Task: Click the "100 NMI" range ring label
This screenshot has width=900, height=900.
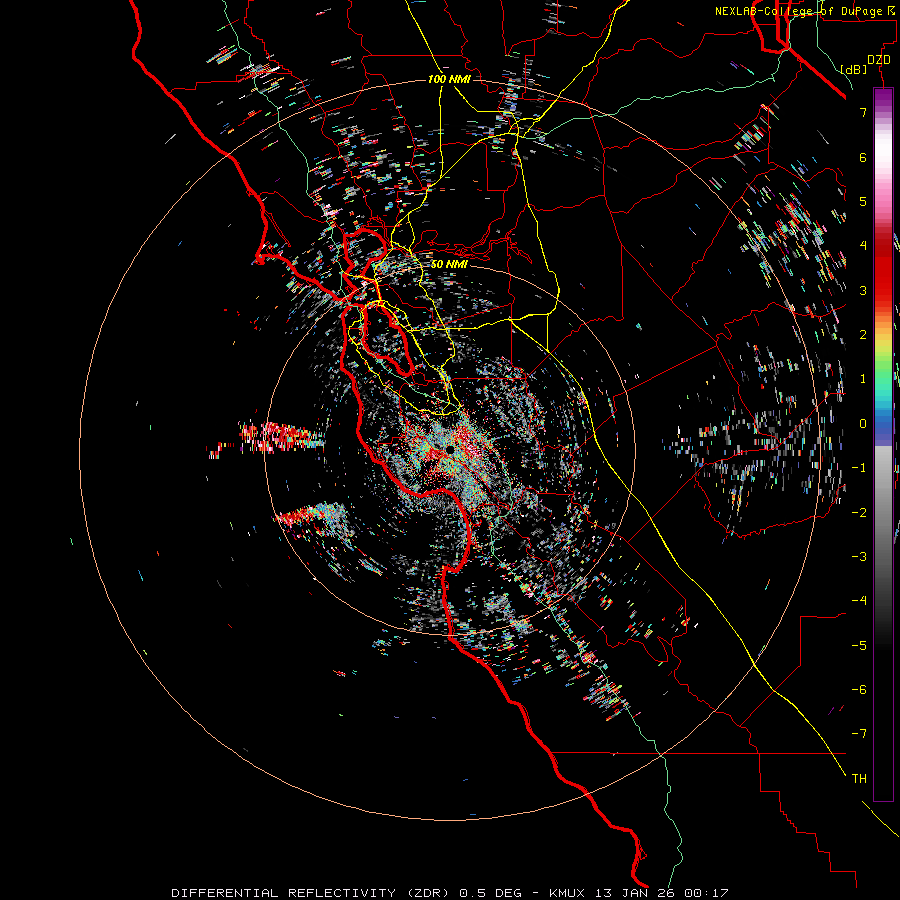Action: [x=449, y=79]
